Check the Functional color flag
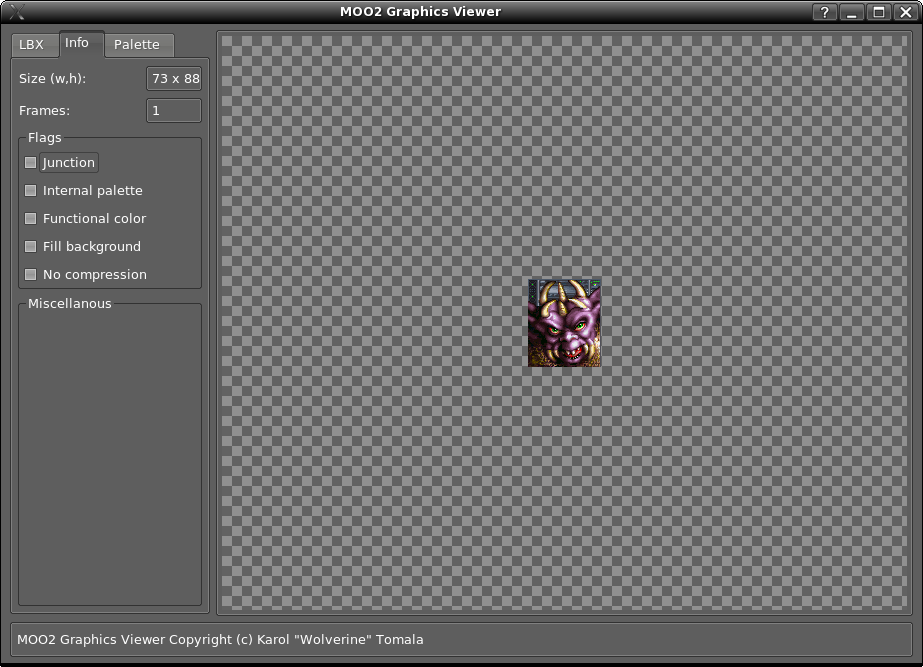The image size is (923, 667). 30,218
